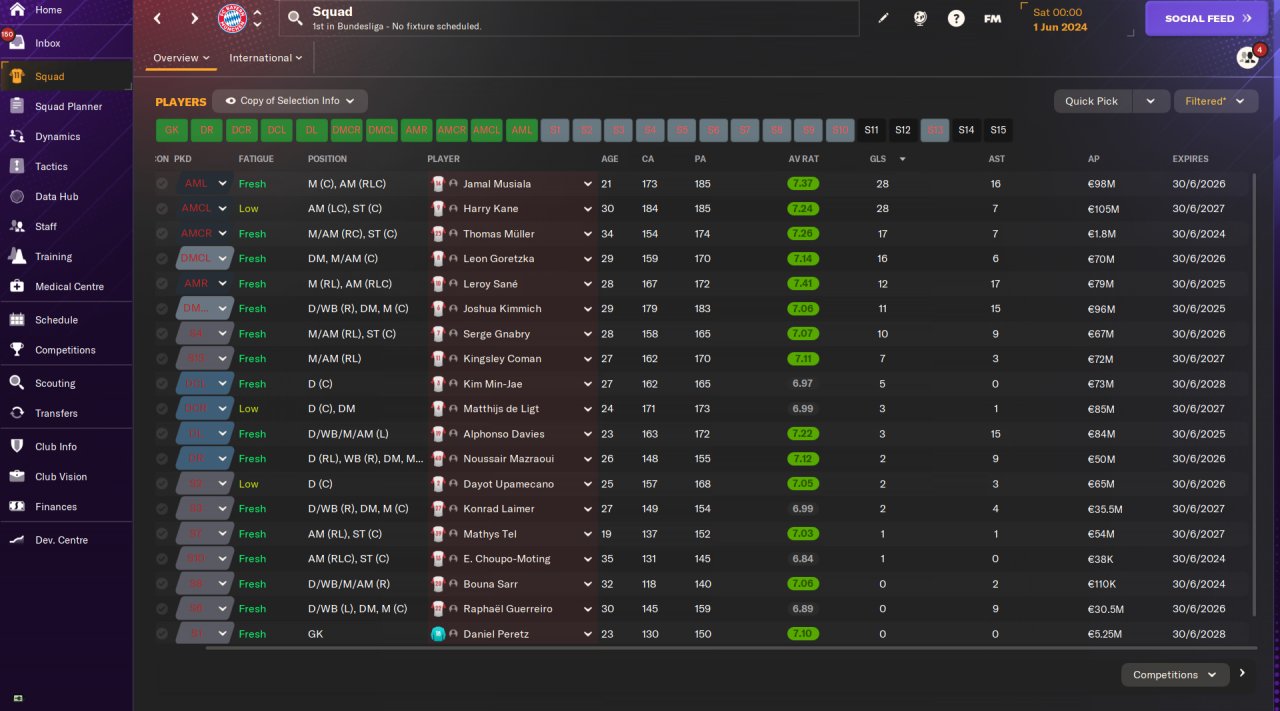Expand player dropdown next to Mathys Tel

point(588,534)
